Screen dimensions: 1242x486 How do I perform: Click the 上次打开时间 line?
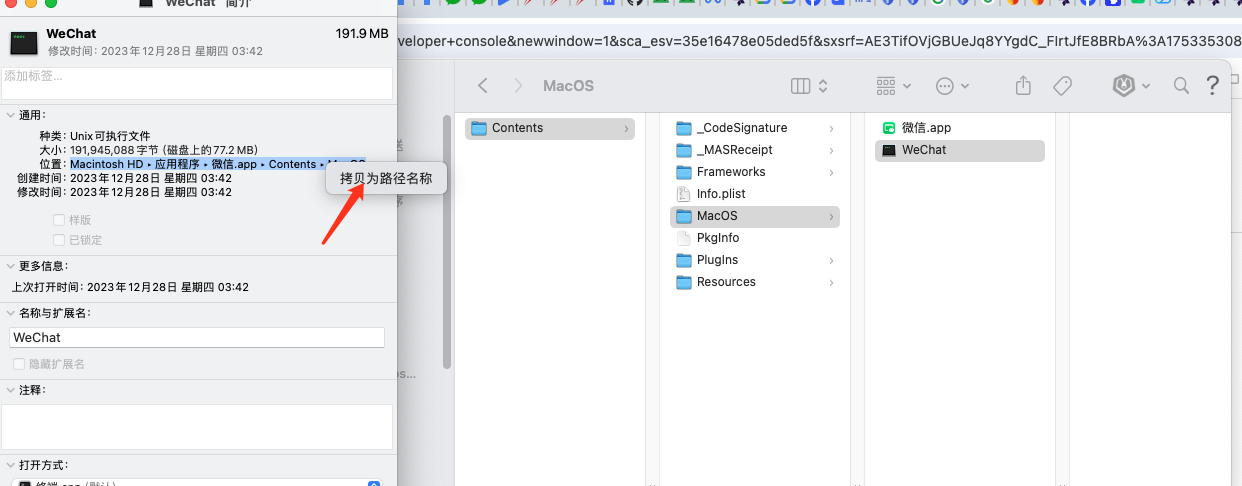coord(130,287)
